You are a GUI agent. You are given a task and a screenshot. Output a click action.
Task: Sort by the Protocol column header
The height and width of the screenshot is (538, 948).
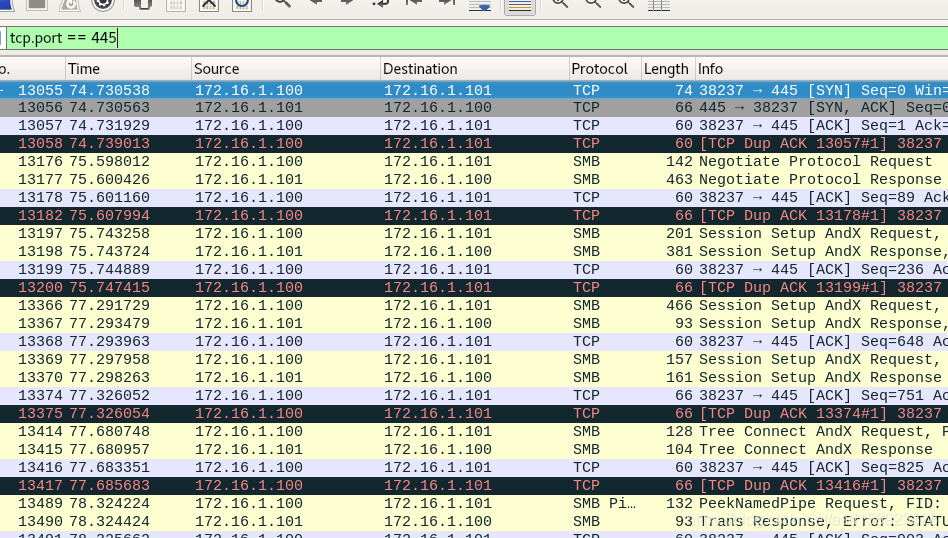coord(605,69)
